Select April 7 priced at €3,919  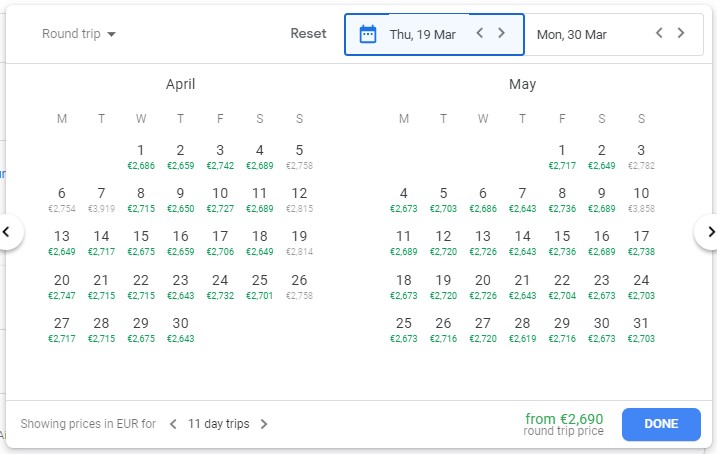pos(101,198)
